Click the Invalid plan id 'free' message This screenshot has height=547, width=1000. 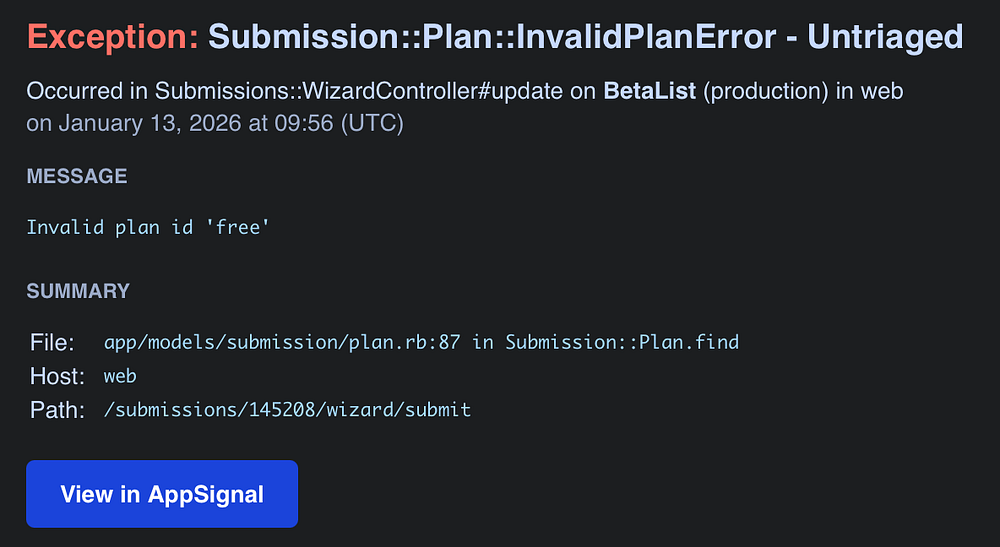click(x=148, y=227)
